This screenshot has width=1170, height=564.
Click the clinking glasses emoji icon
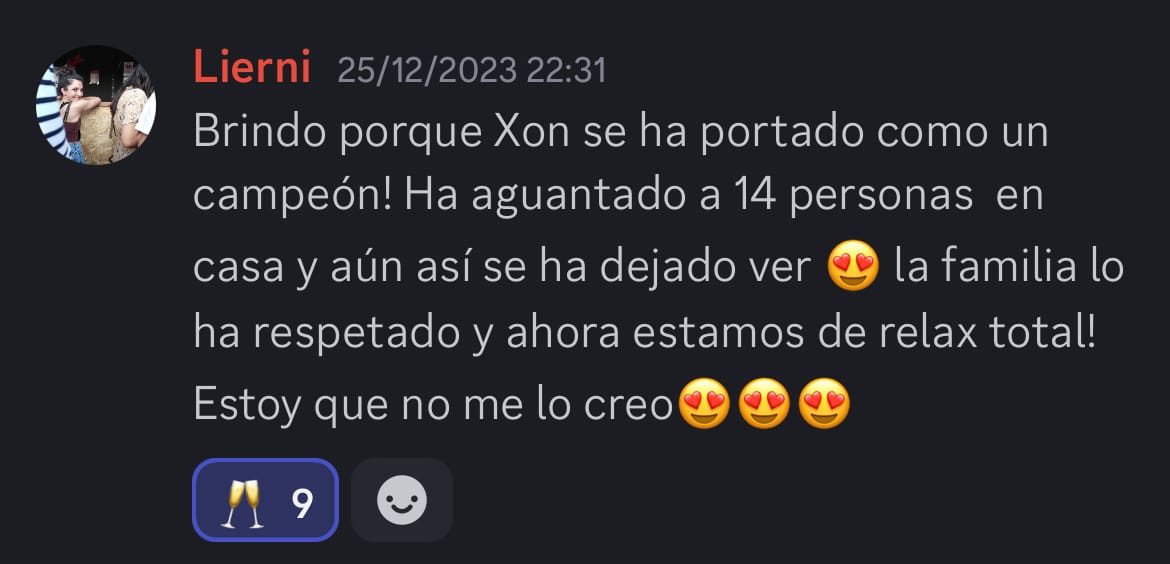pos(243,501)
